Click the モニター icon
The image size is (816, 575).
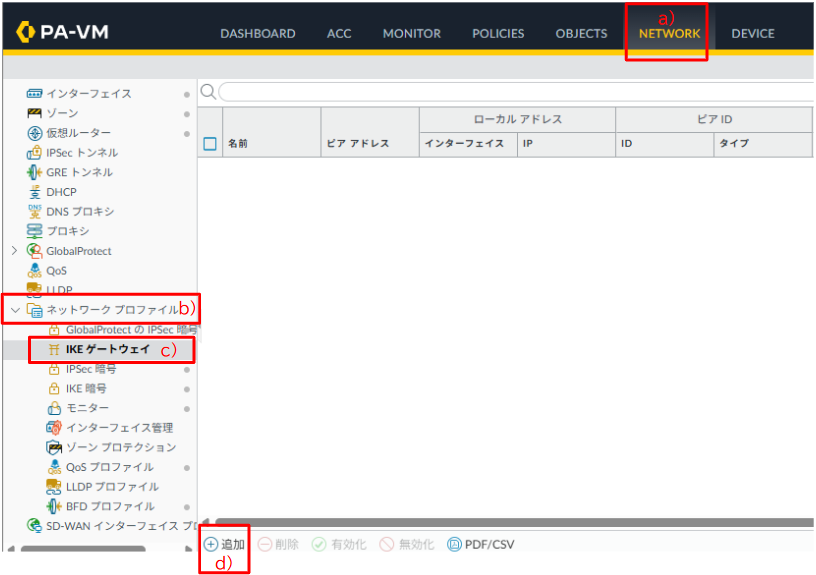click(x=54, y=408)
